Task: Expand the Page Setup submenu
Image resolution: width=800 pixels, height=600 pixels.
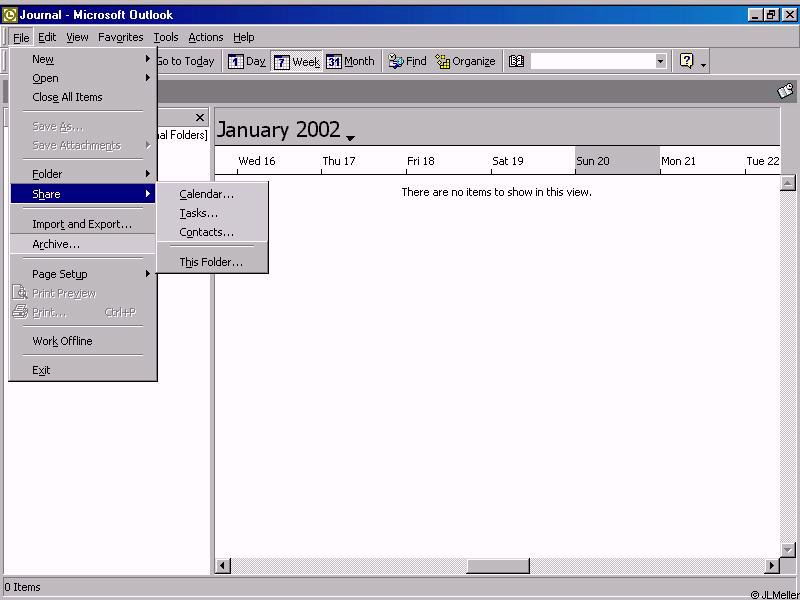Action: [83, 274]
